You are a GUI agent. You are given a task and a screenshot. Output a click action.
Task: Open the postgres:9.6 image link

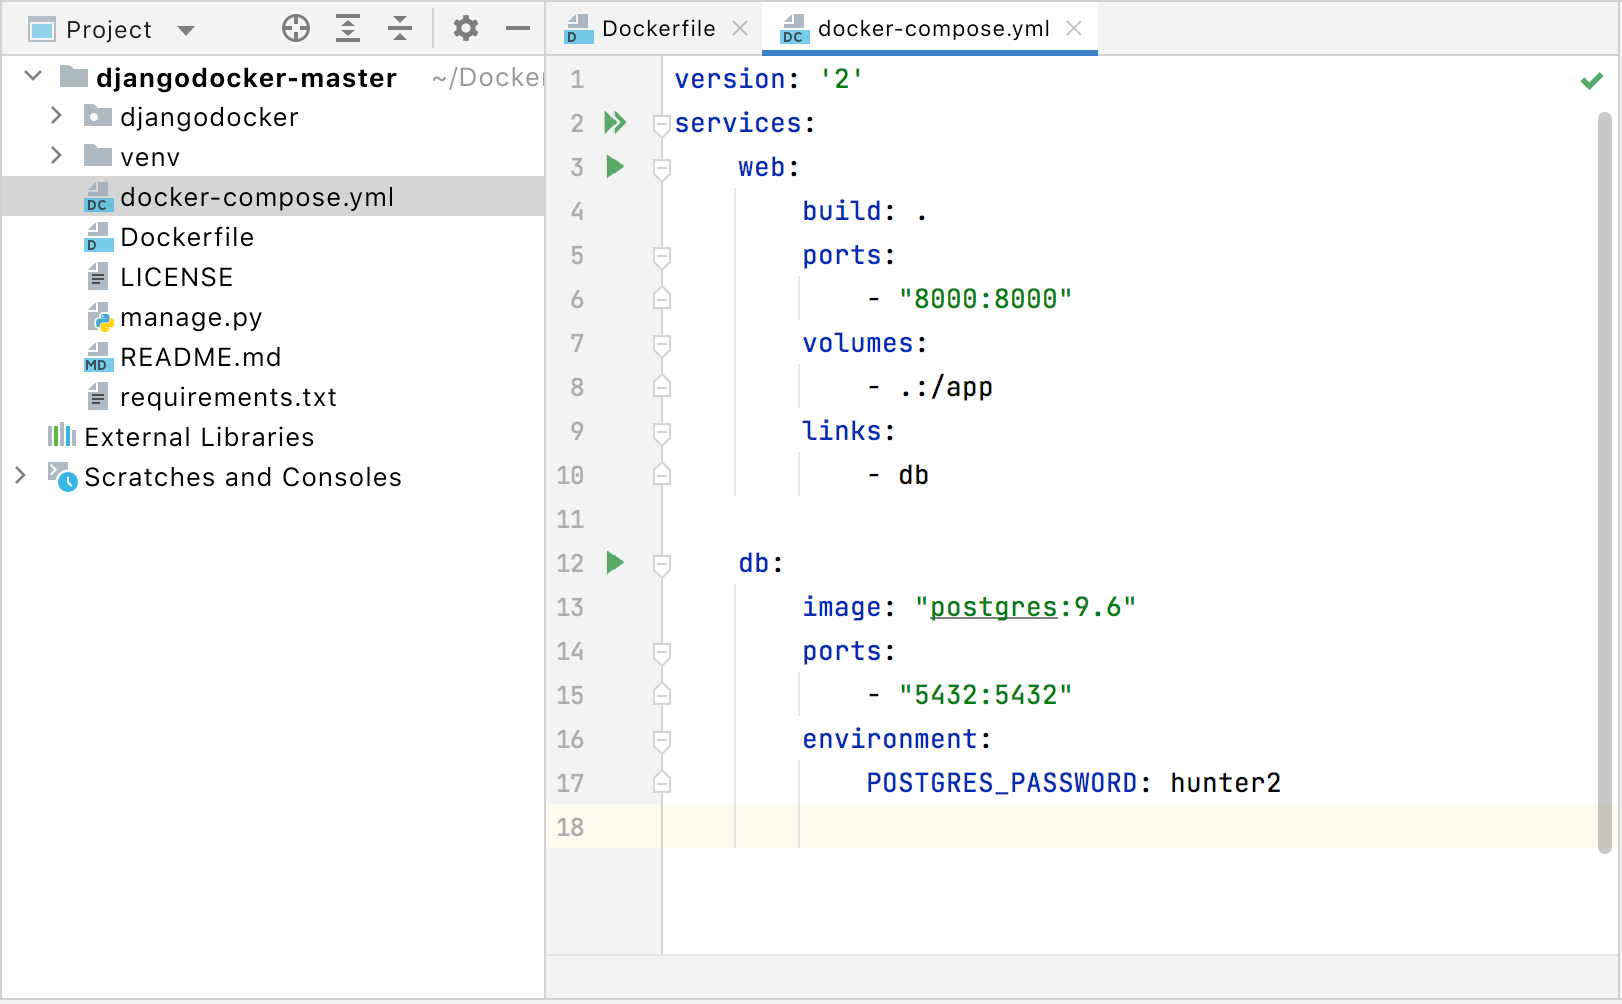993,606
